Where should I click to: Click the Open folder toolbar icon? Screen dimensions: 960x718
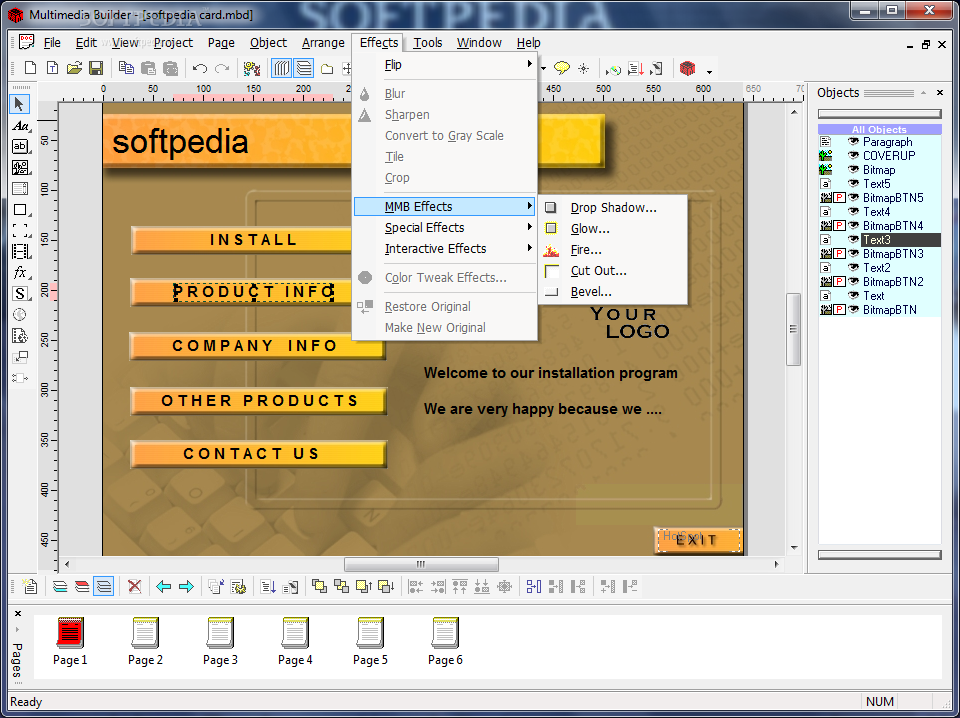point(74,68)
